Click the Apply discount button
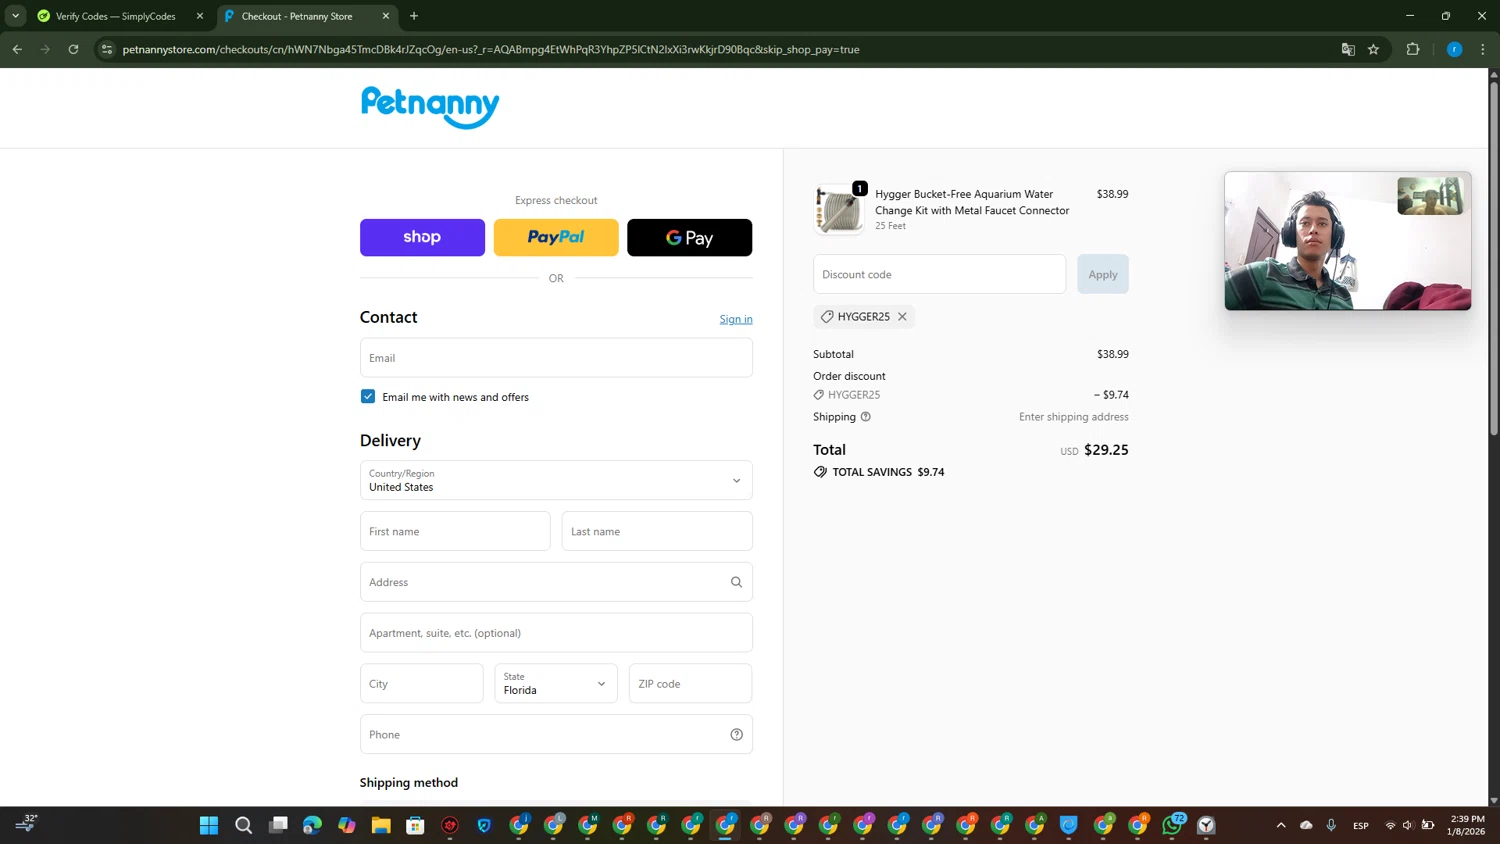Screen dimensions: 1500x844 point(1103,274)
